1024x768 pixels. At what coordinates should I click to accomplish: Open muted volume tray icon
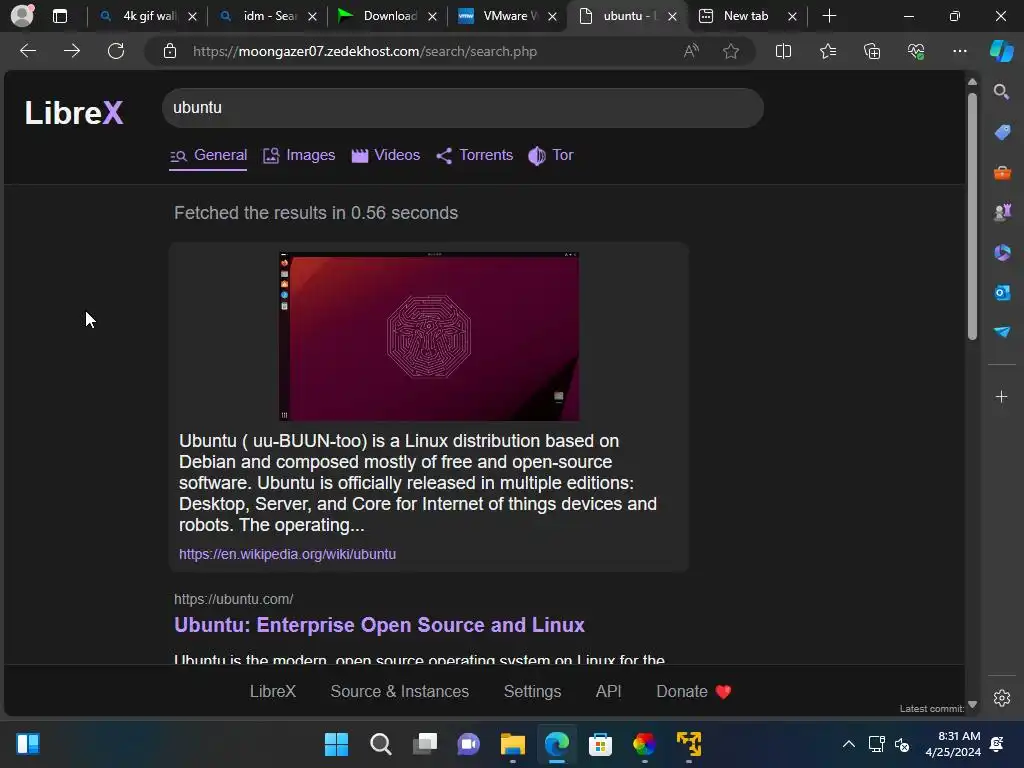coord(902,744)
